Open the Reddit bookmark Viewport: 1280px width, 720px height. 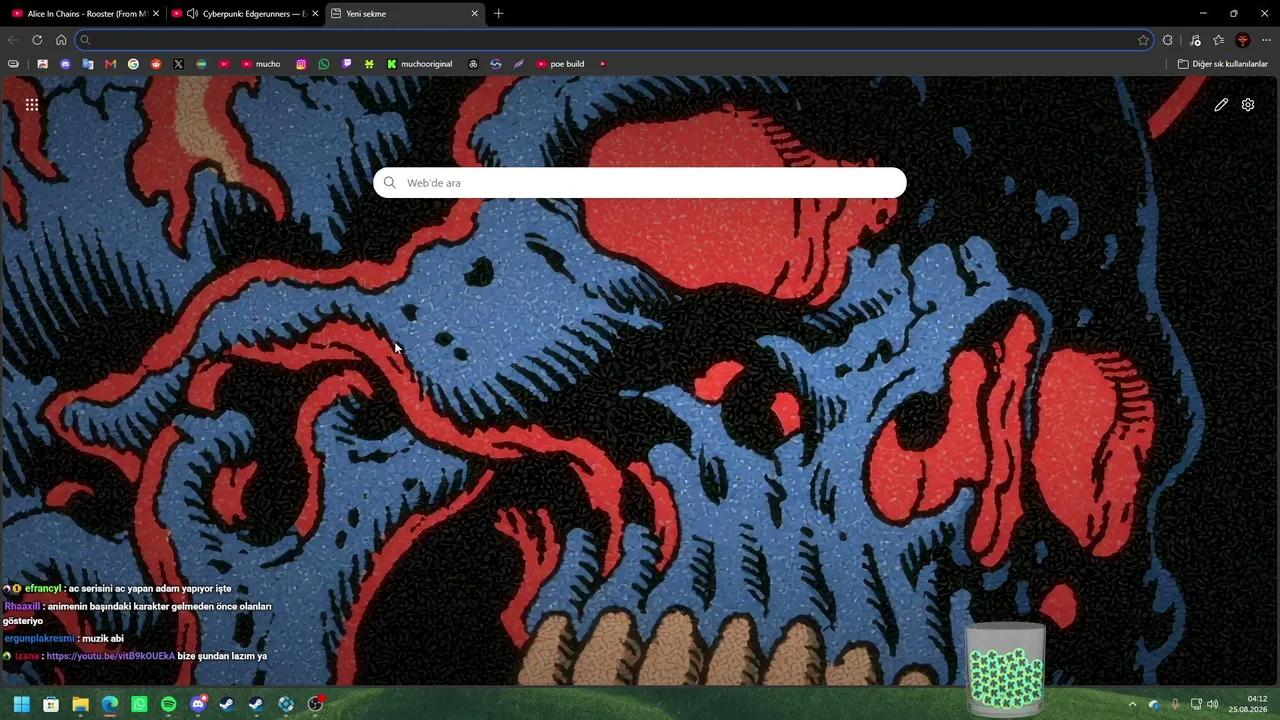click(x=156, y=64)
